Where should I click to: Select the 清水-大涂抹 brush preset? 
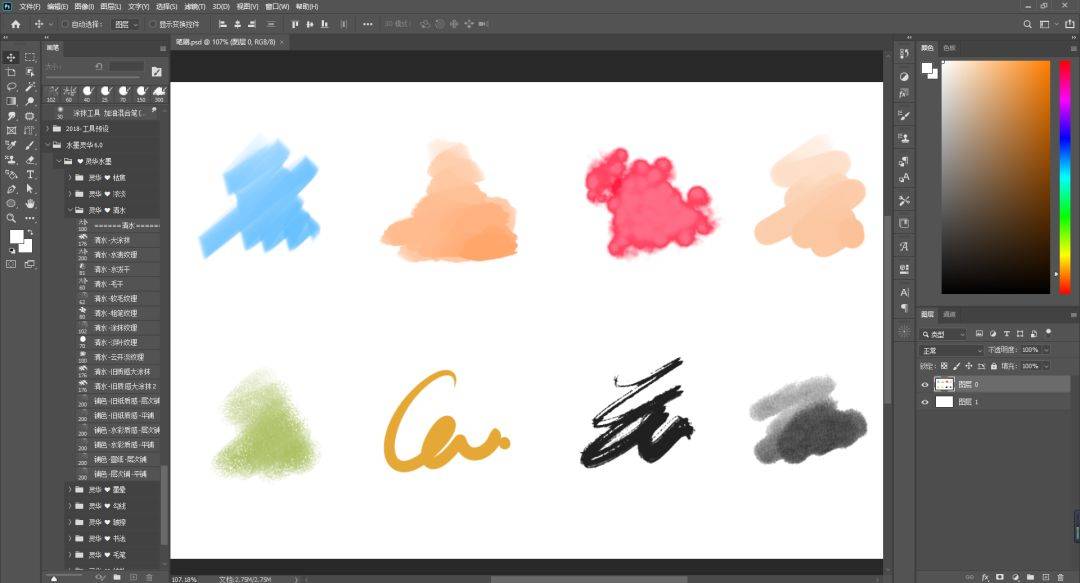pyautogui.click(x=112, y=240)
